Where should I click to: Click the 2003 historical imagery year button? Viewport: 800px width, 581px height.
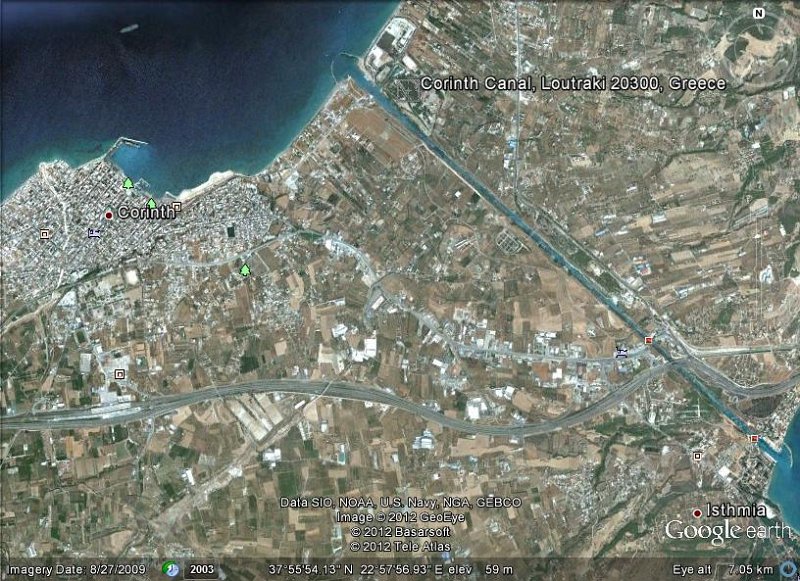click(201, 569)
